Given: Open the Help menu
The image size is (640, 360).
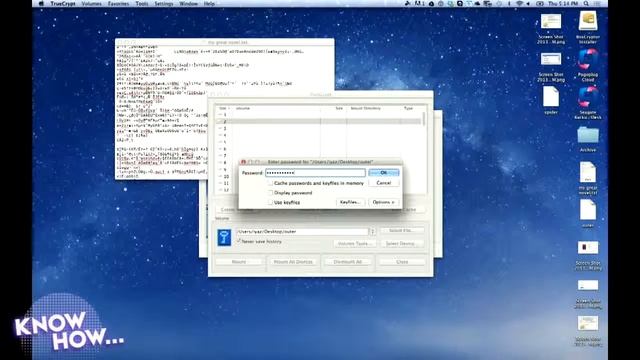Looking at the screenshot, I should 209,3.
